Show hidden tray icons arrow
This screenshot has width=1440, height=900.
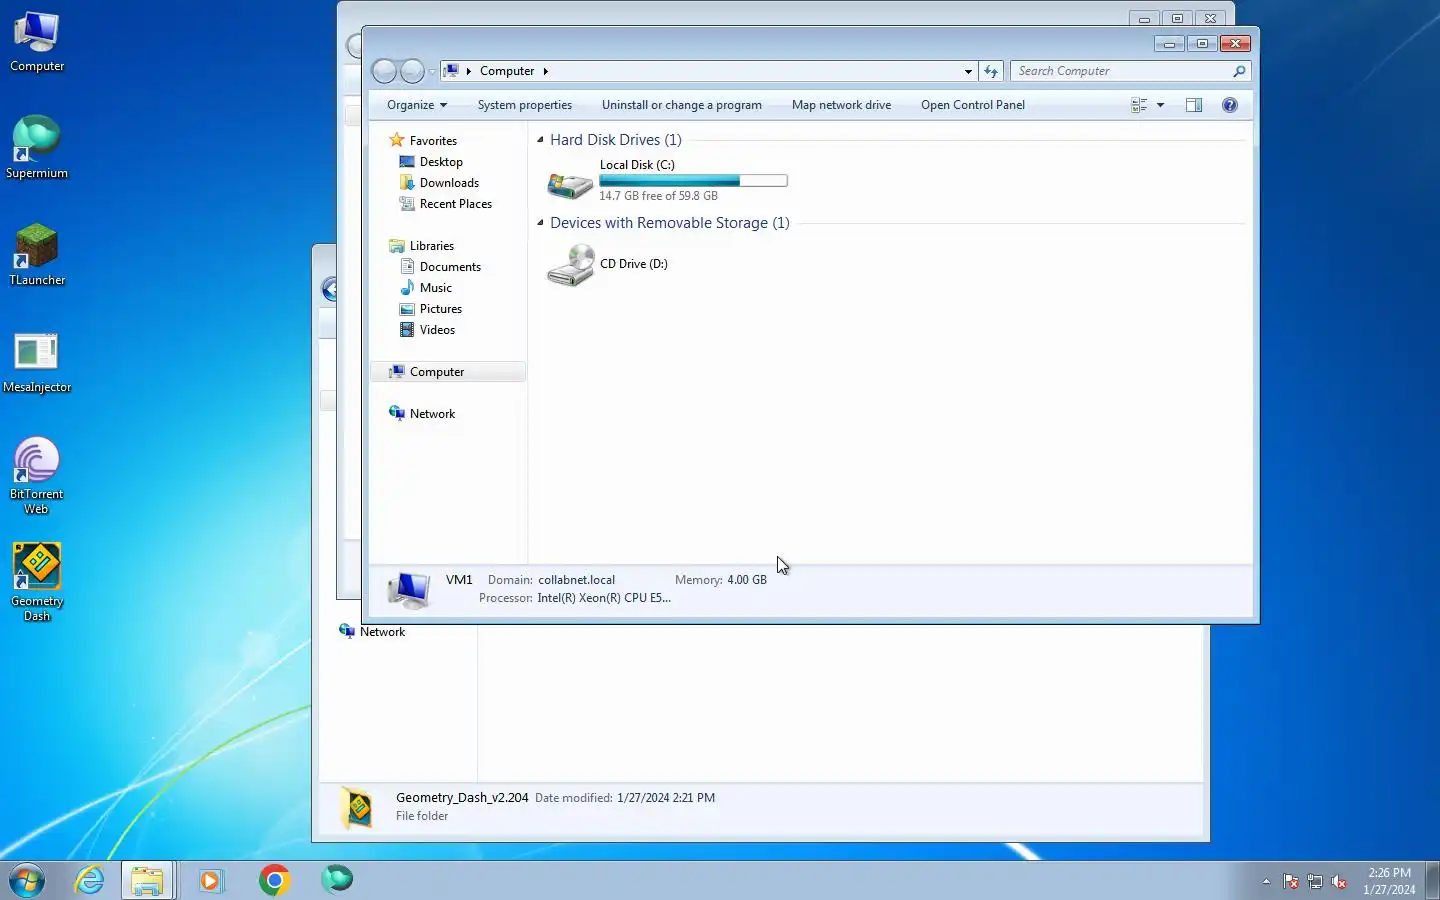(x=1266, y=882)
